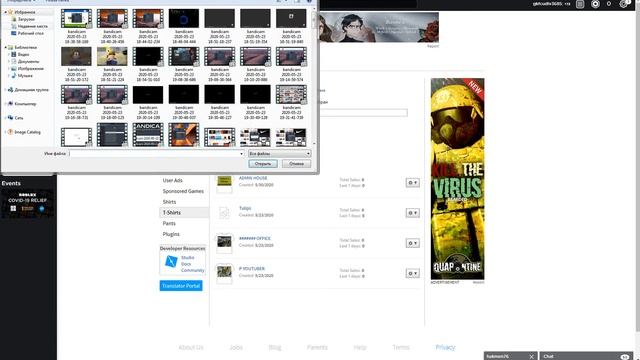The height and width of the screenshot is (360, 640).
Task: Open the Избранное favorites star in sidebar
Action: click(x=11, y=12)
